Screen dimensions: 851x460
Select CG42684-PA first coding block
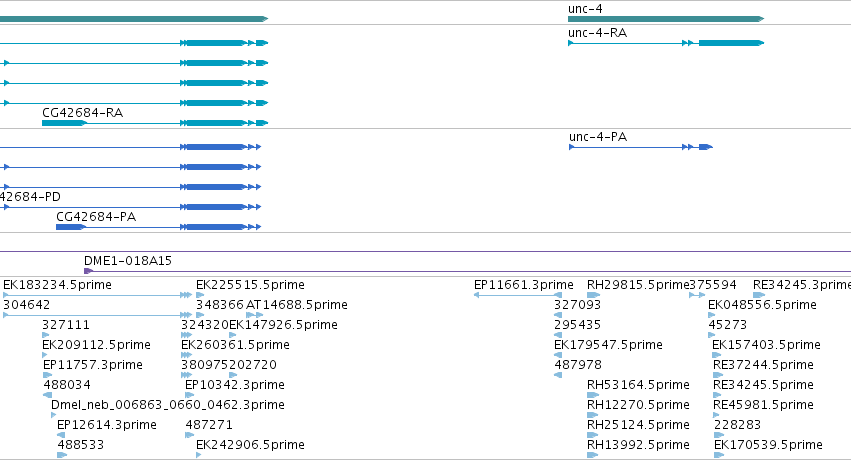click(70, 227)
